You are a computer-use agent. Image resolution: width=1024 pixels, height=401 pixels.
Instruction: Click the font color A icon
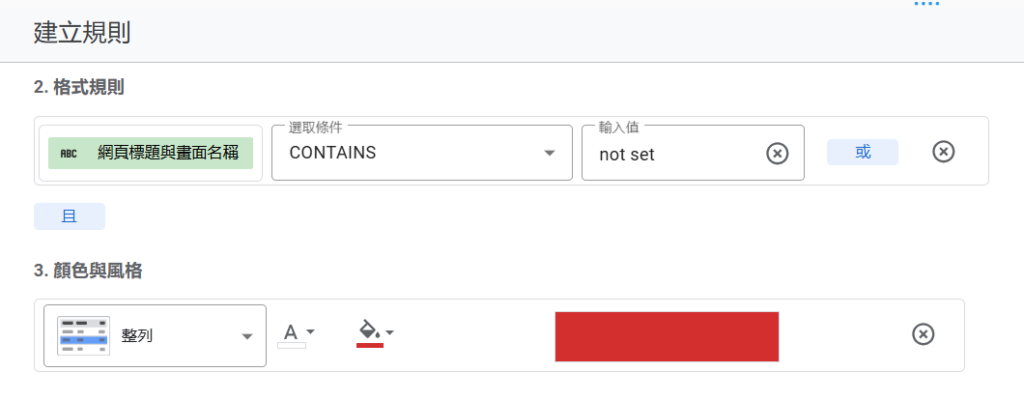pyautogui.click(x=291, y=331)
